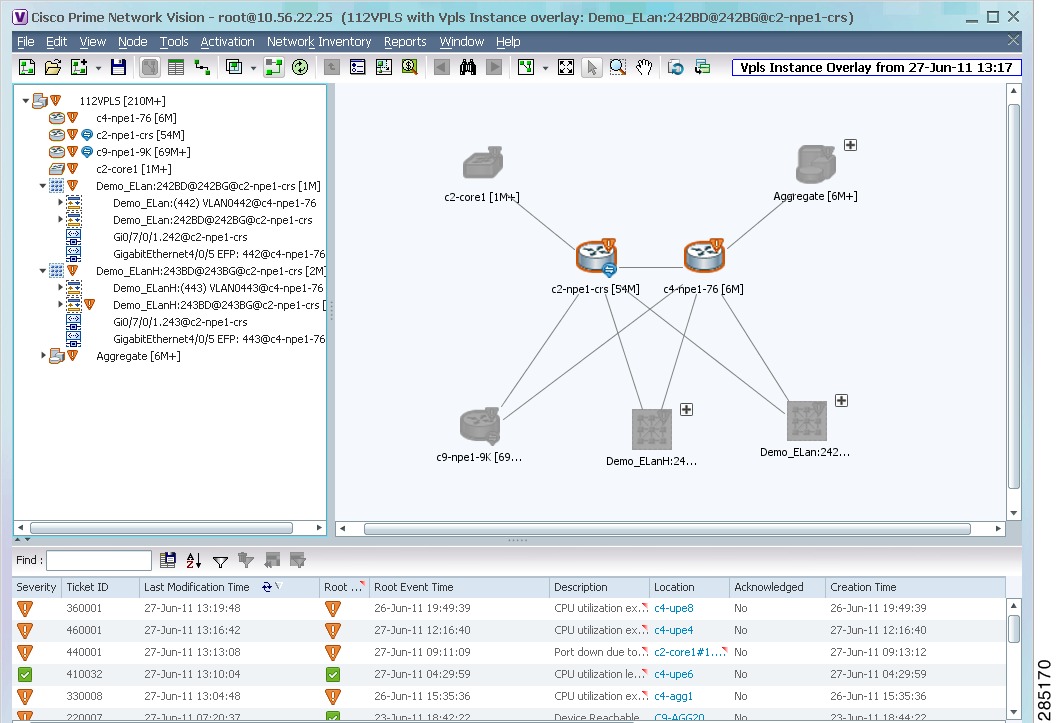
Task: Expand the Demo_ELan:242 plus sign in map
Action: point(841,401)
